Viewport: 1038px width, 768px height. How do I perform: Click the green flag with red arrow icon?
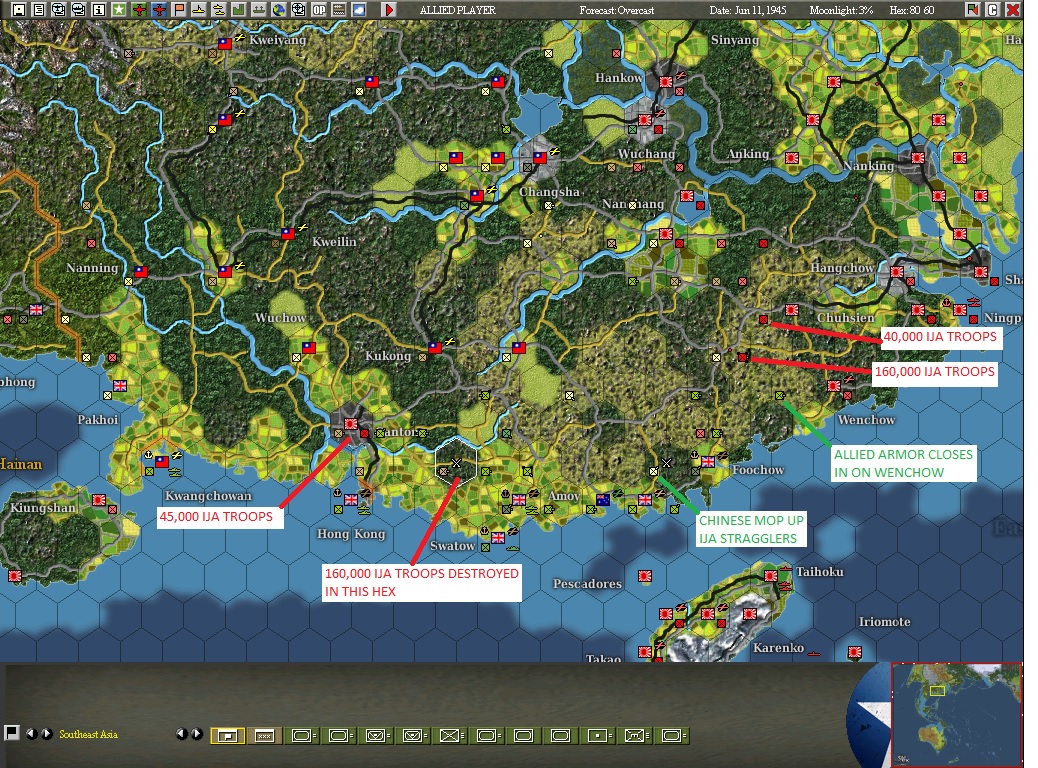tap(972, 10)
